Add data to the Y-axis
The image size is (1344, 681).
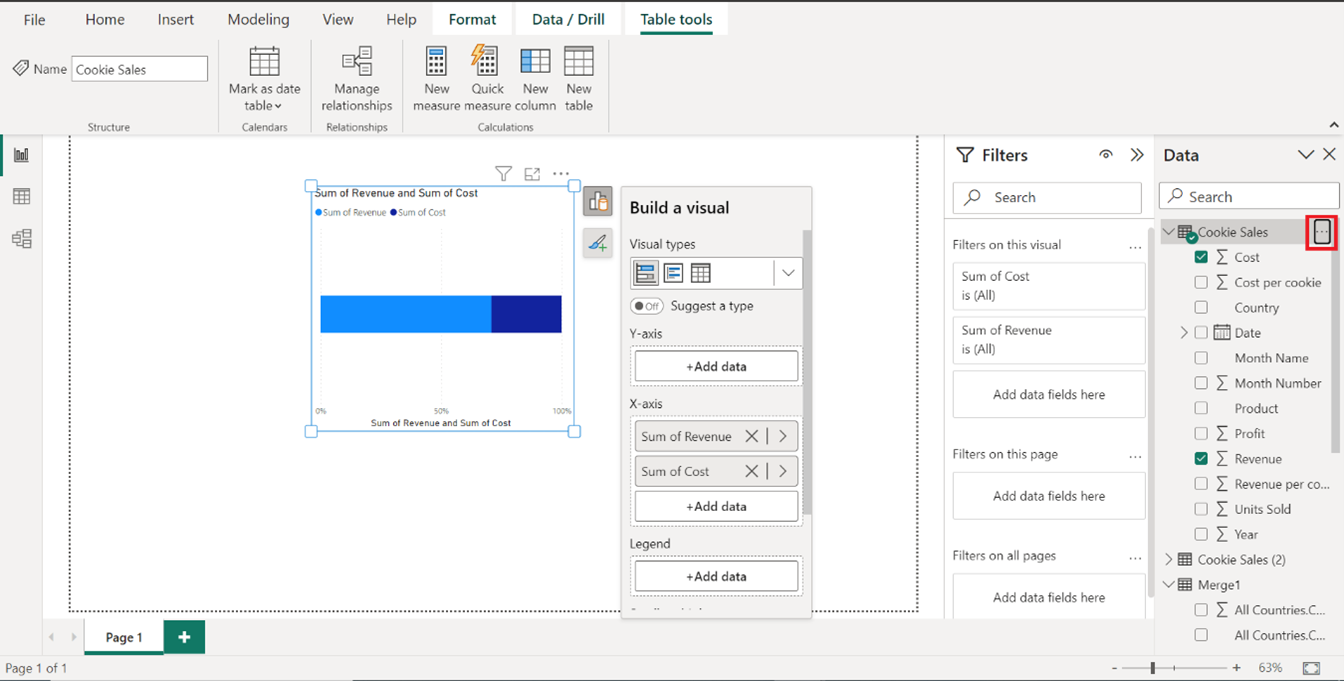coord(715,366)
